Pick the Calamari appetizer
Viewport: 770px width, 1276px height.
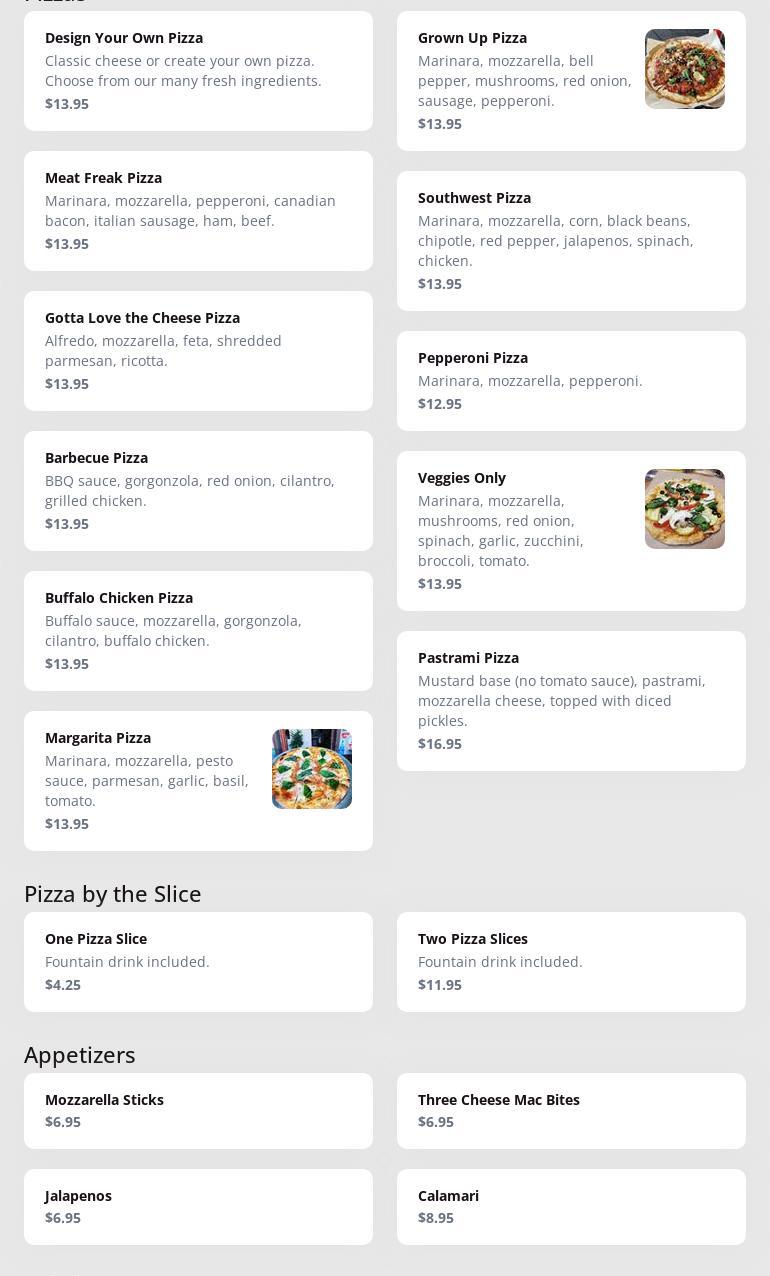point(571,1207)
